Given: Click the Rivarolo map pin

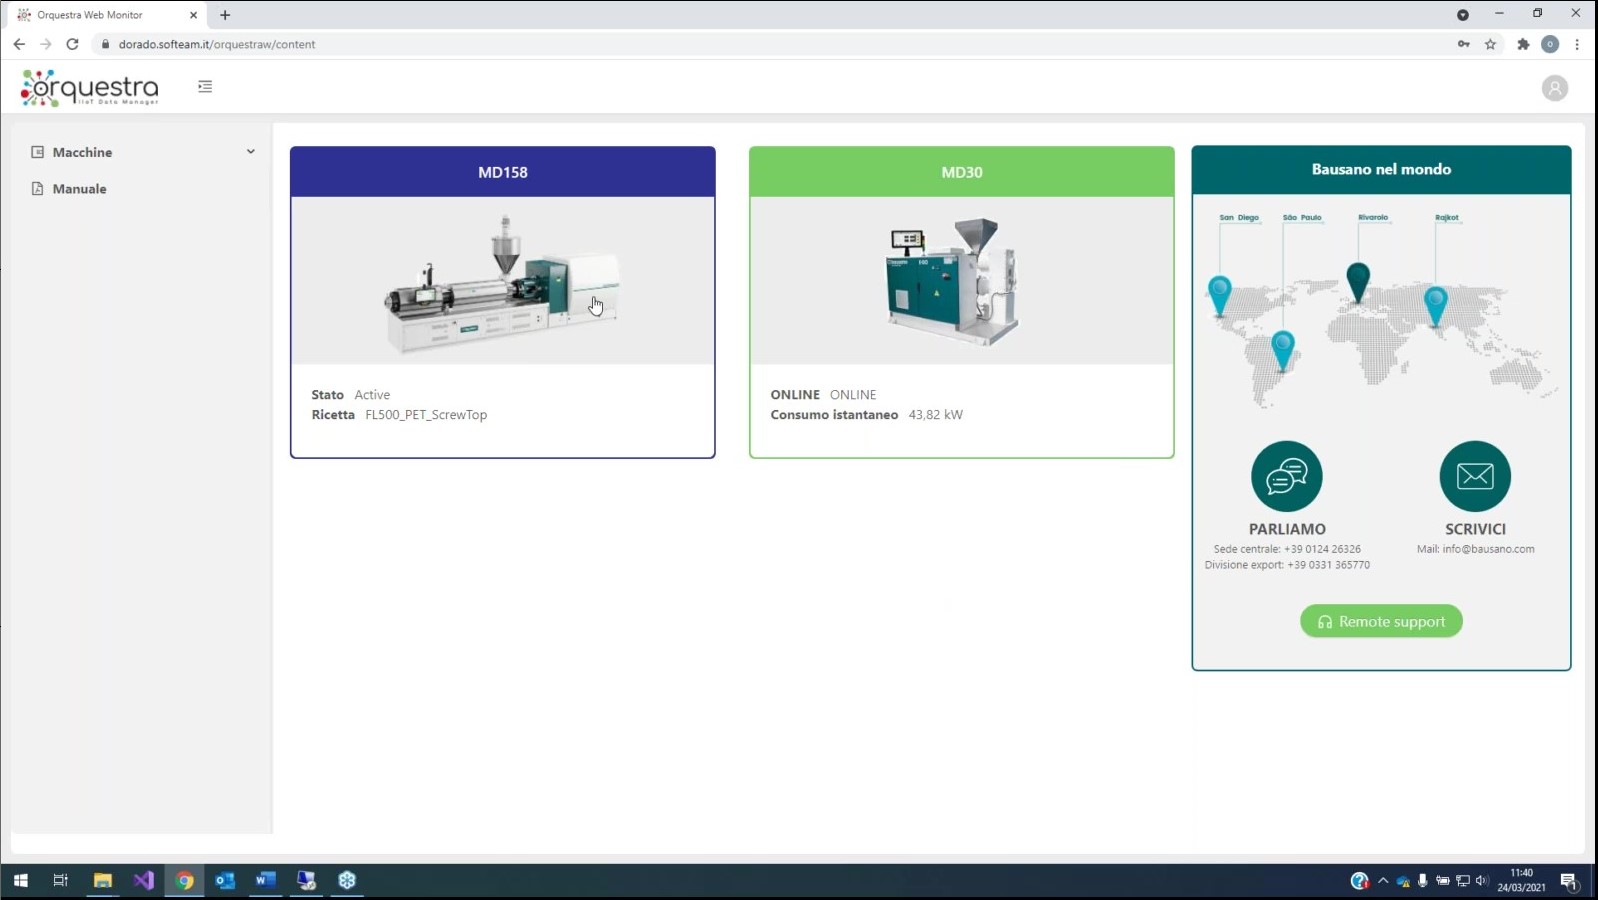Looking at the screenshot, I should point(1358,282).
